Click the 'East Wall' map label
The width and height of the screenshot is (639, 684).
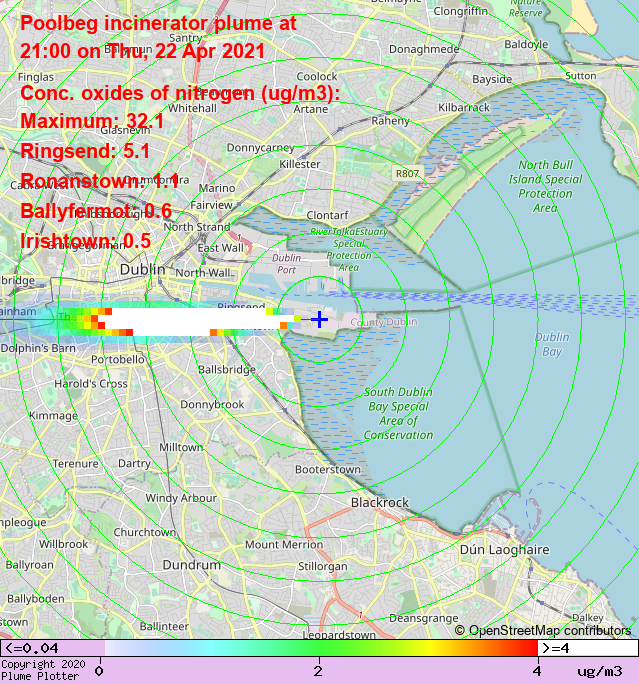(x=221, y=248)
